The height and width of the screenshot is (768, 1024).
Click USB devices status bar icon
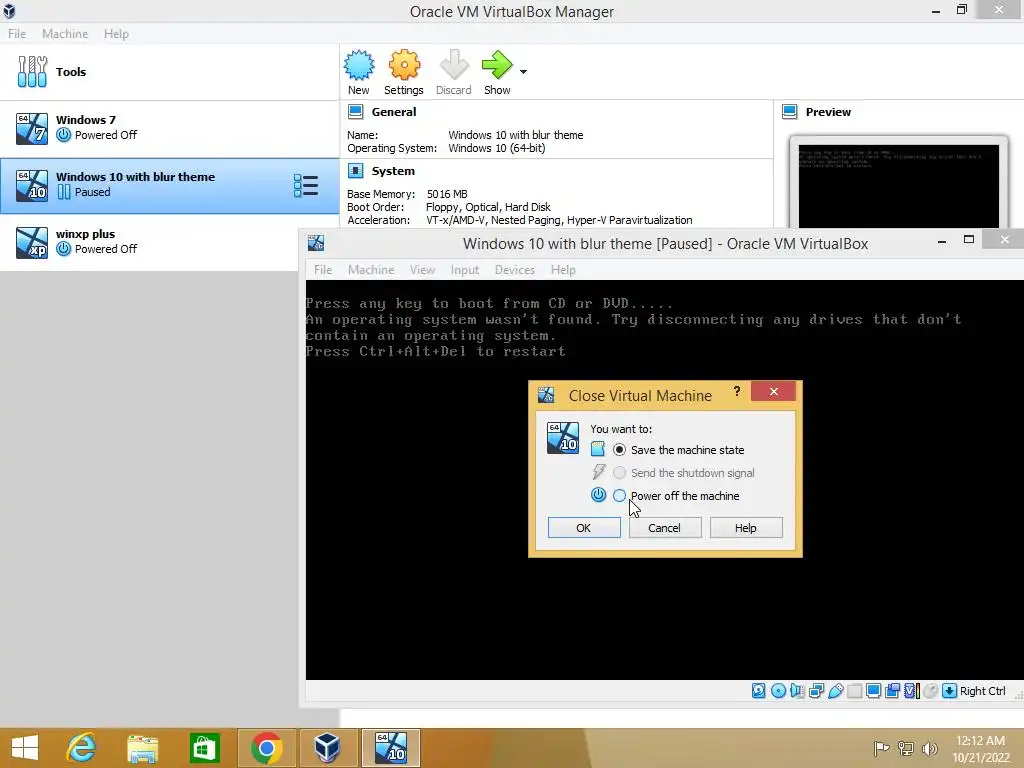pyautogui.click(x=836, y=691)
